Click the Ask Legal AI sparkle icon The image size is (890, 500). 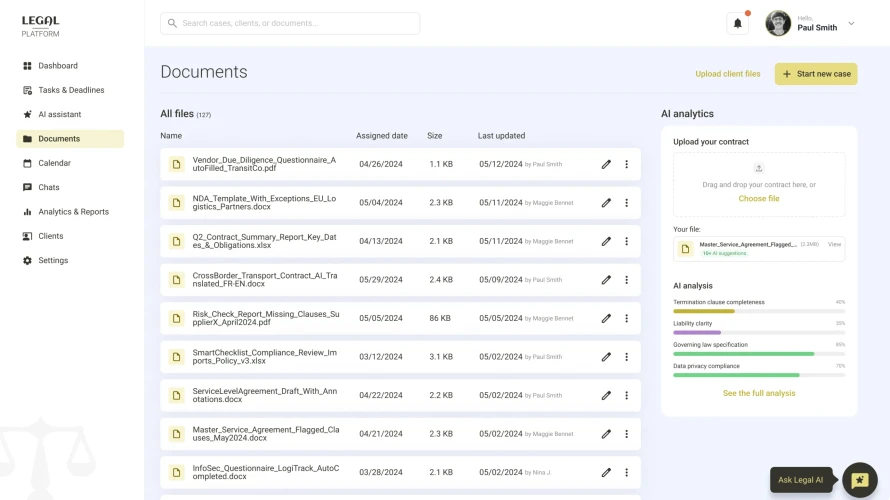(x=859, y=480)
